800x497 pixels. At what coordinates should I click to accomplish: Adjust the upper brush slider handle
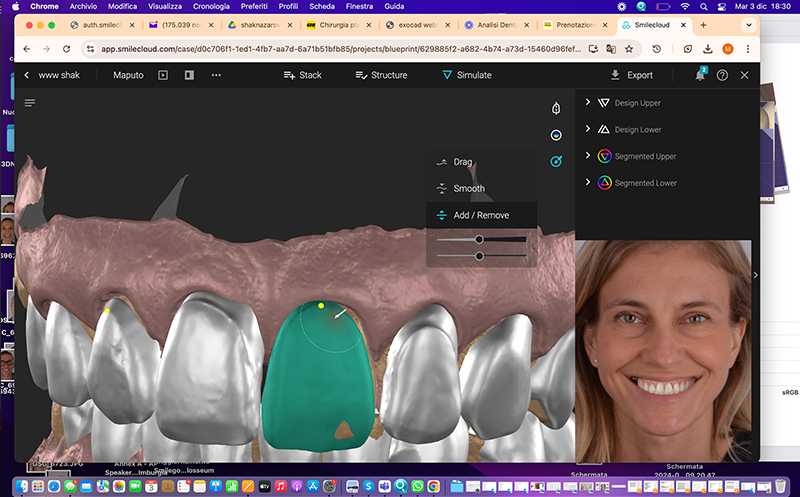[x=479, y=239]
